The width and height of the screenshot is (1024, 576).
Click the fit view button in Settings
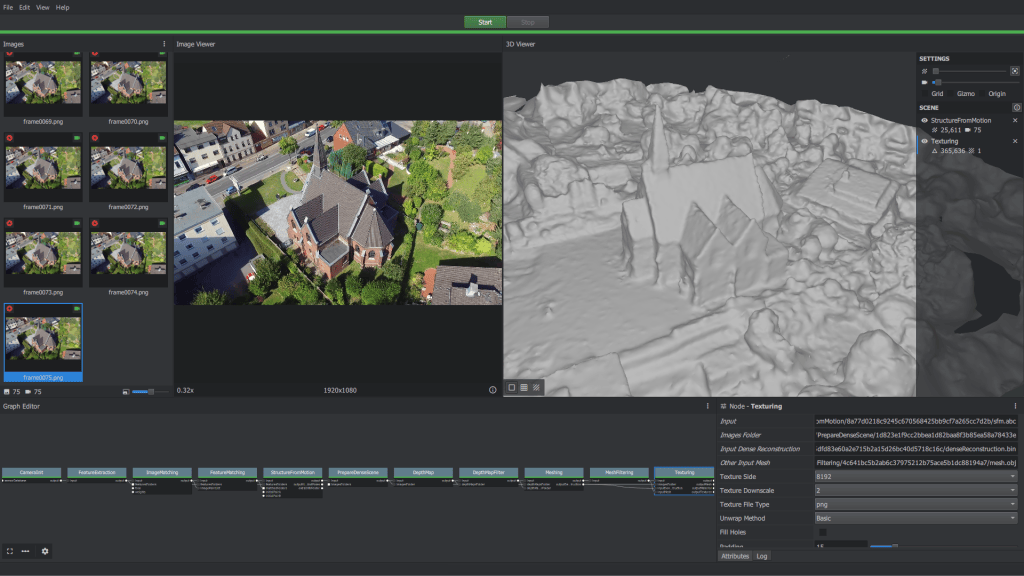pyautogui.click(x=1015, y=71)
